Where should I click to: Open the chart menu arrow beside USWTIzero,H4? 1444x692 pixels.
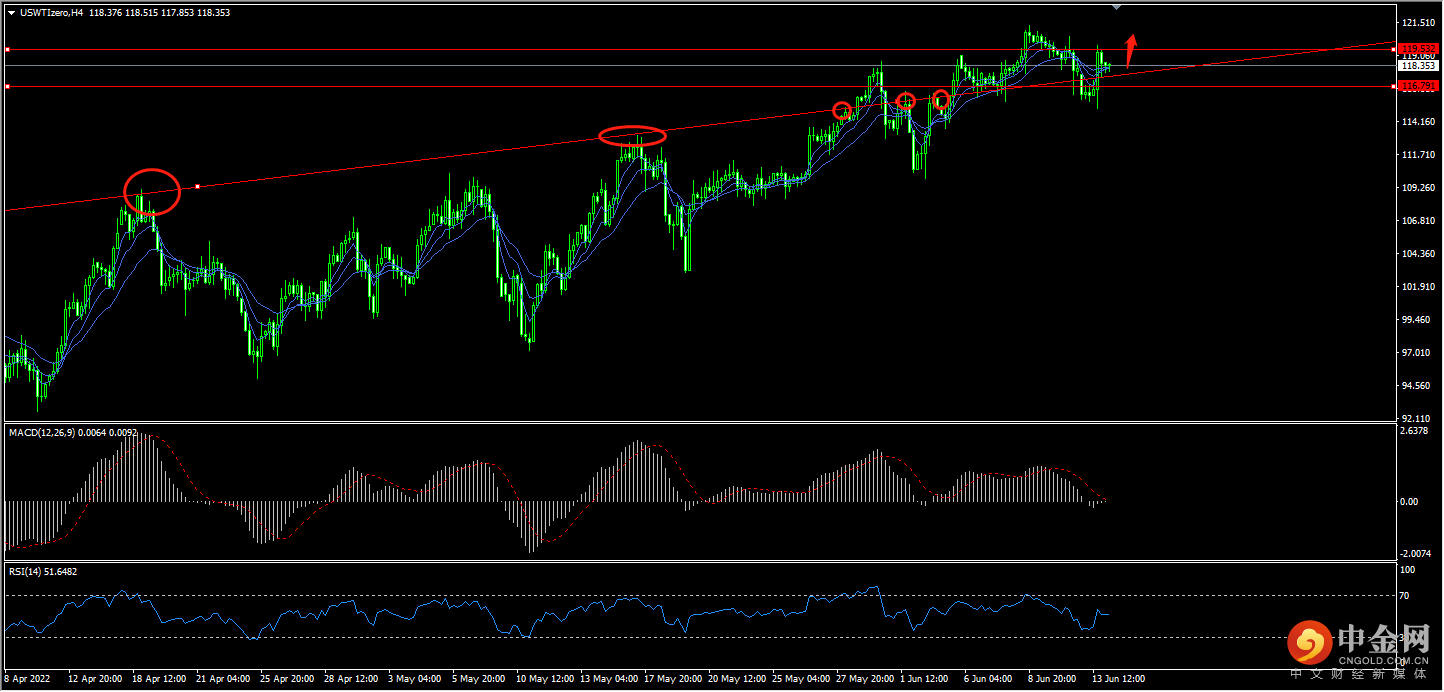click(11, 13)
